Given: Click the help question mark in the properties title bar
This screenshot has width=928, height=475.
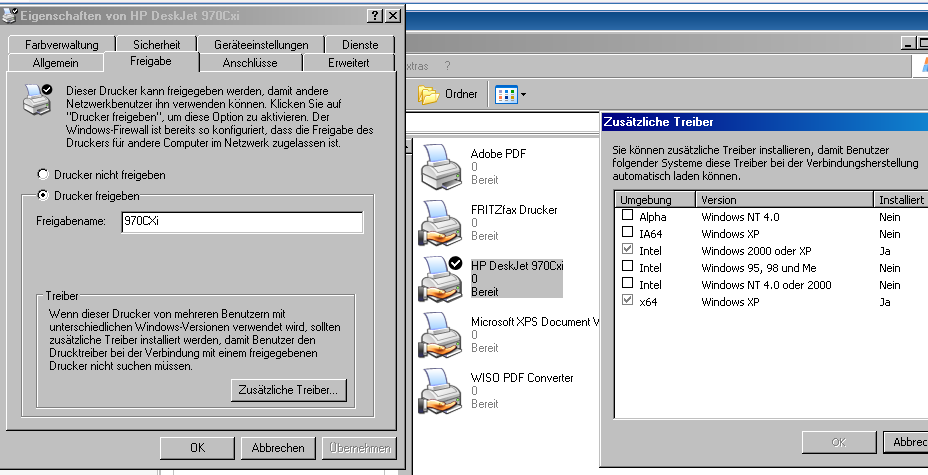Looking at the screenshot, I should point(375,16).
